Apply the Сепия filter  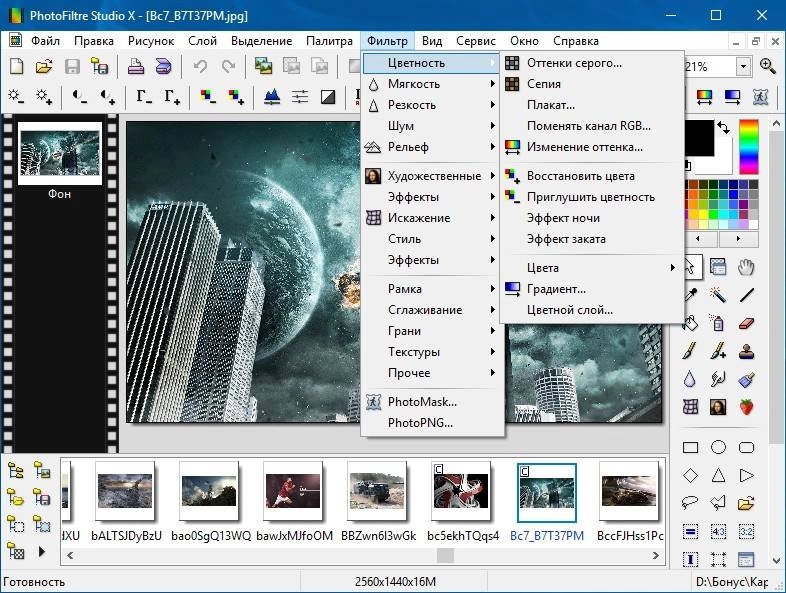pos(593,84)
